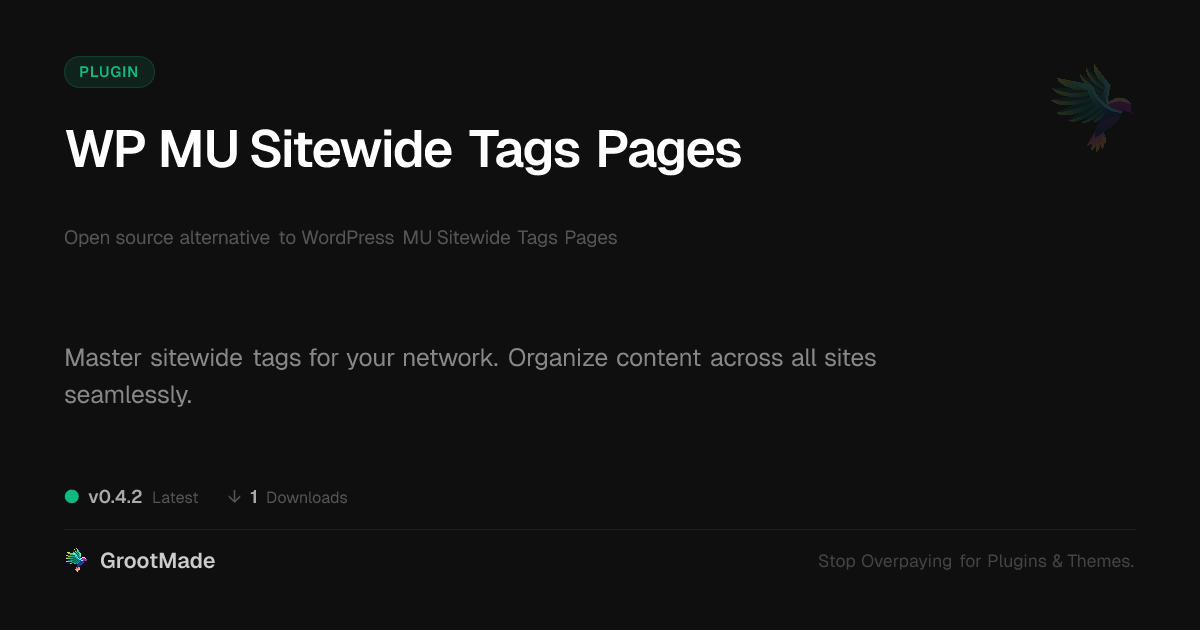Image resolution: width=1200 pixels, height=630 pixels.
Task: Click the green status dot beside v0.4.2
Action: [72, 497]
